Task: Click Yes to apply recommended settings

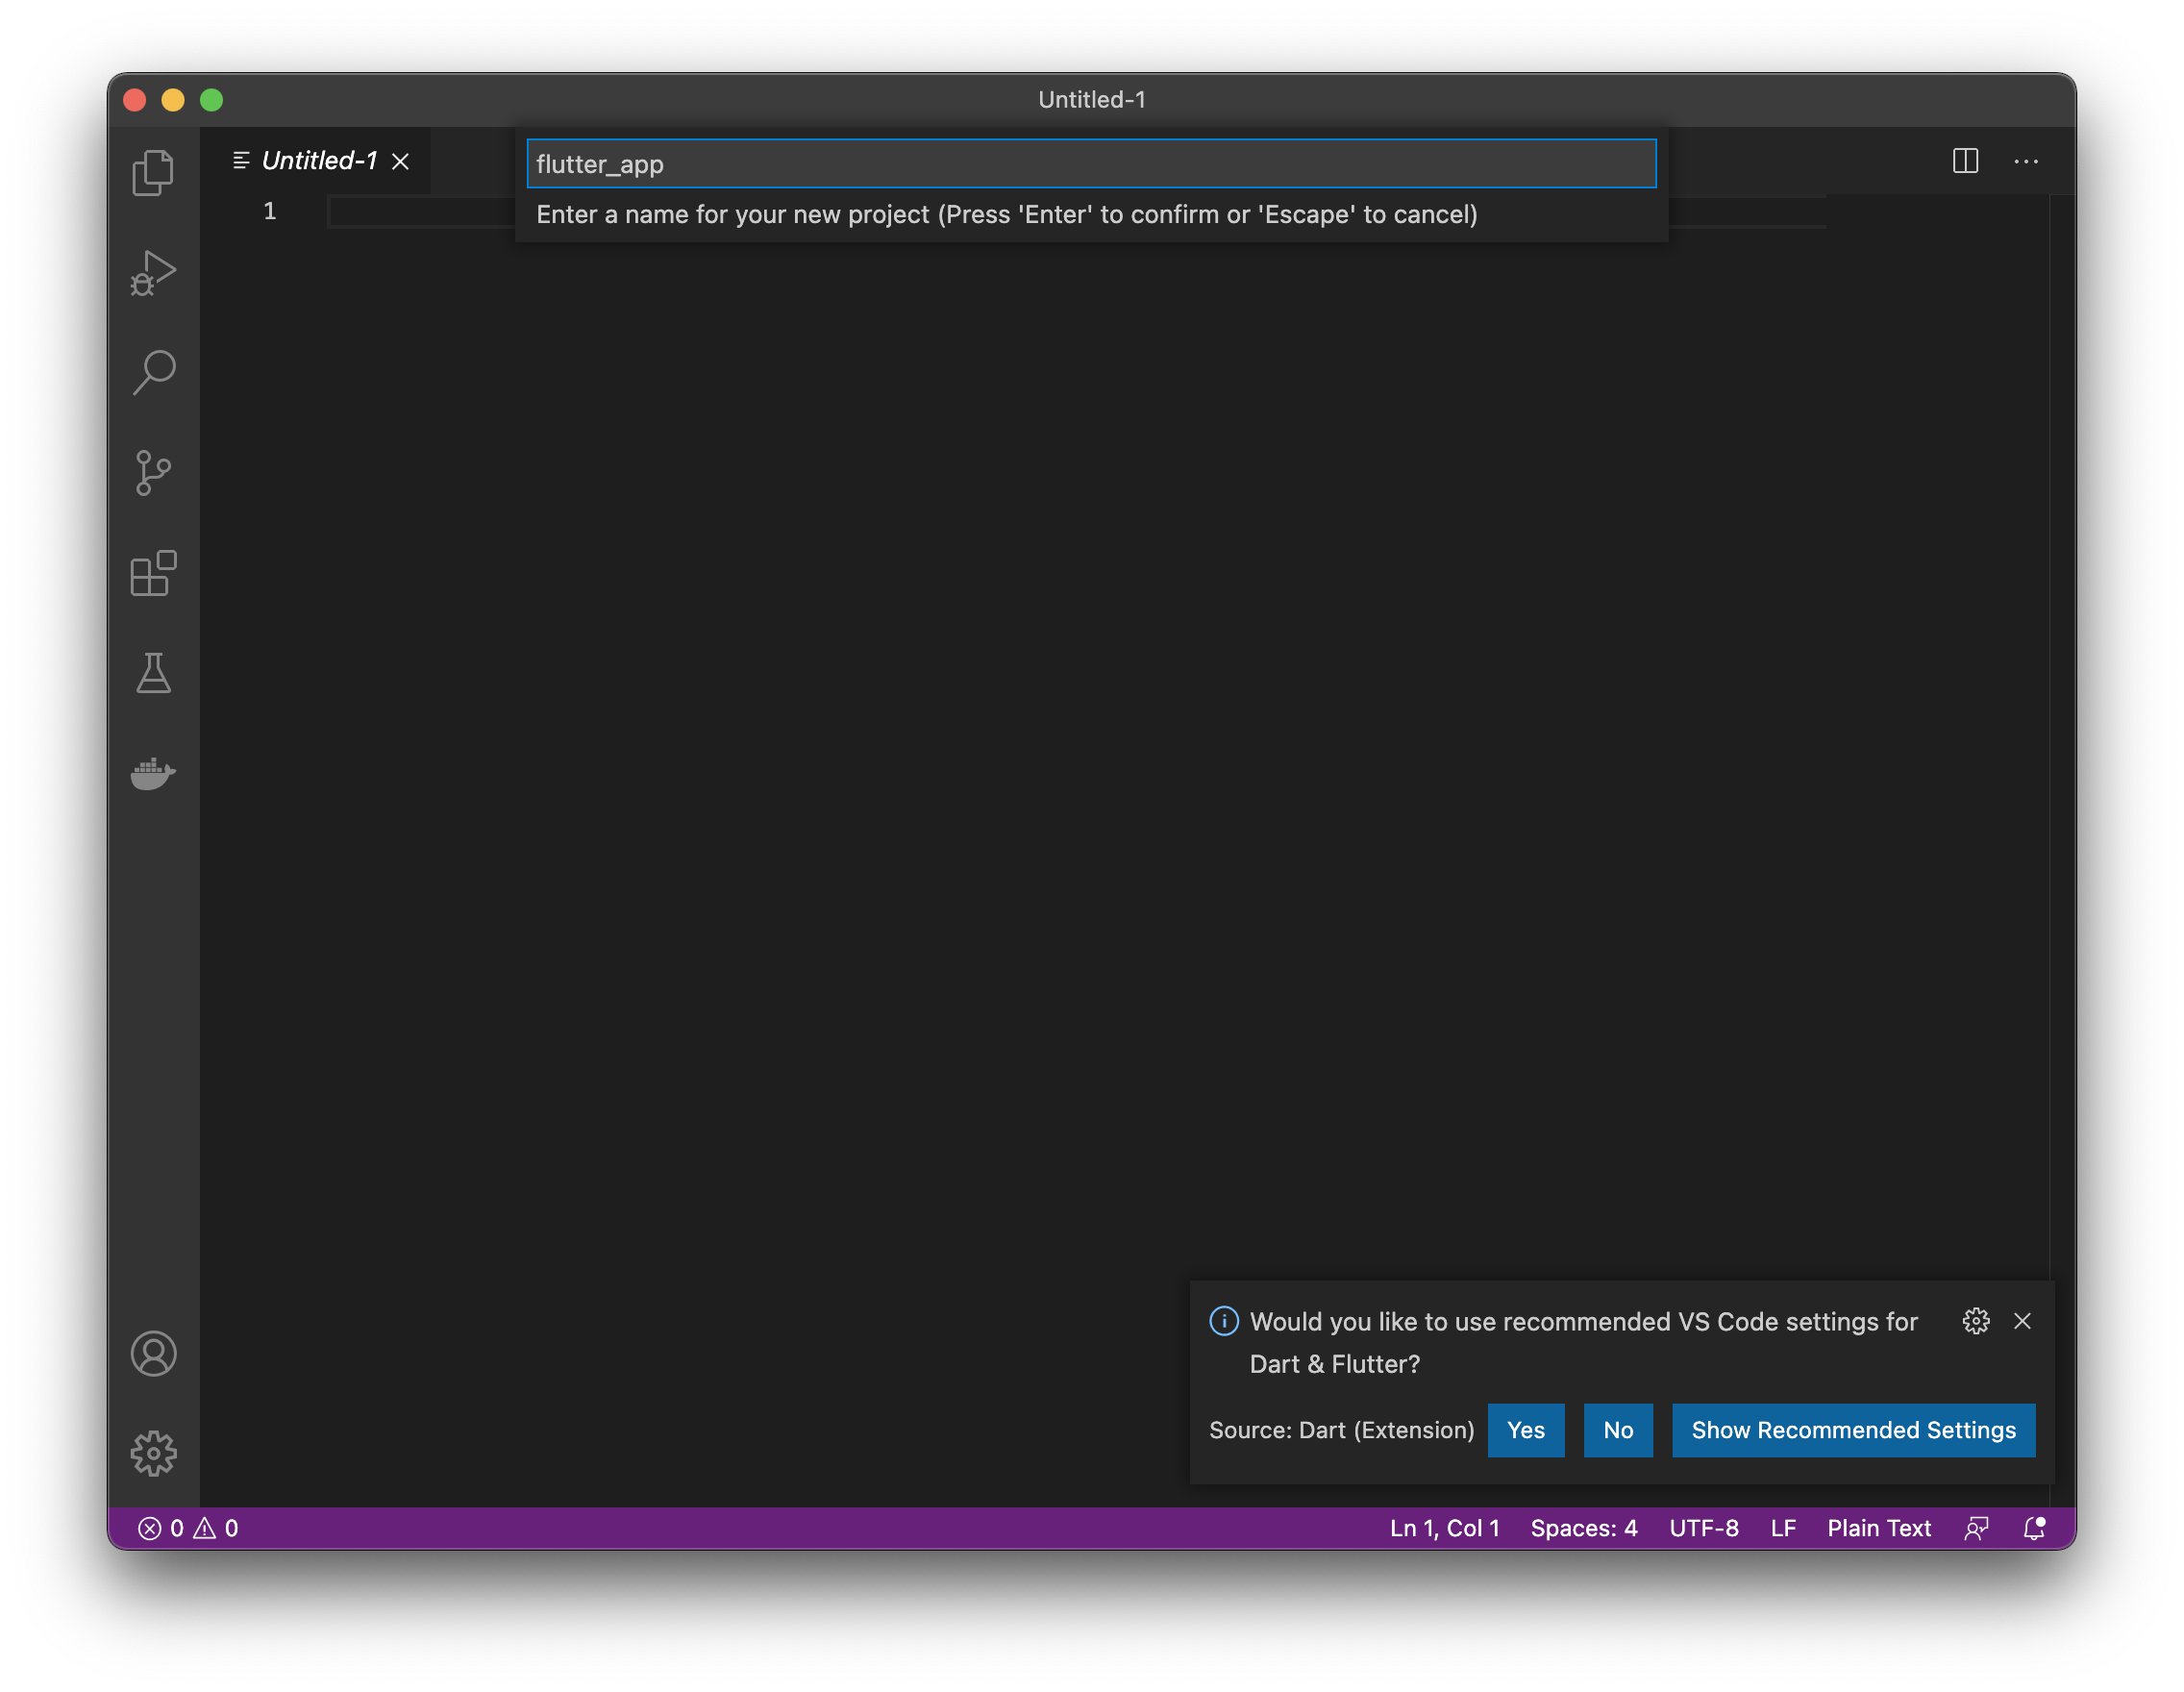Action: click(x=1525, y=1430)
